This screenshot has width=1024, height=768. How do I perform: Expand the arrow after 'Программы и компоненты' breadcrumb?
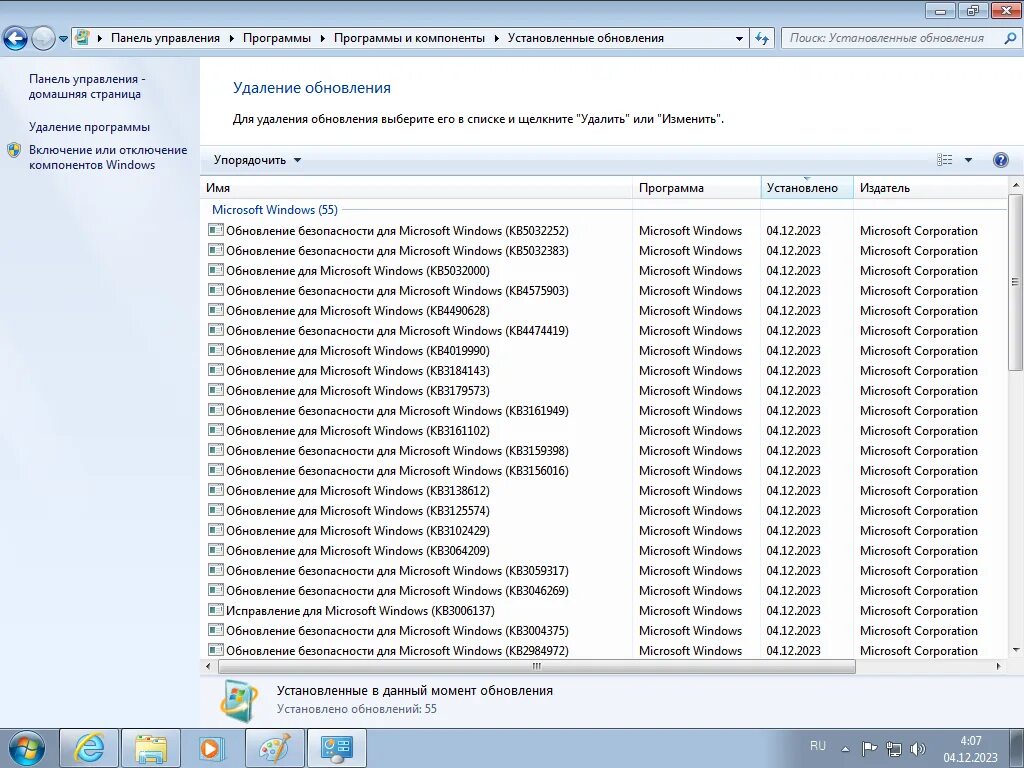click(496, 39)
